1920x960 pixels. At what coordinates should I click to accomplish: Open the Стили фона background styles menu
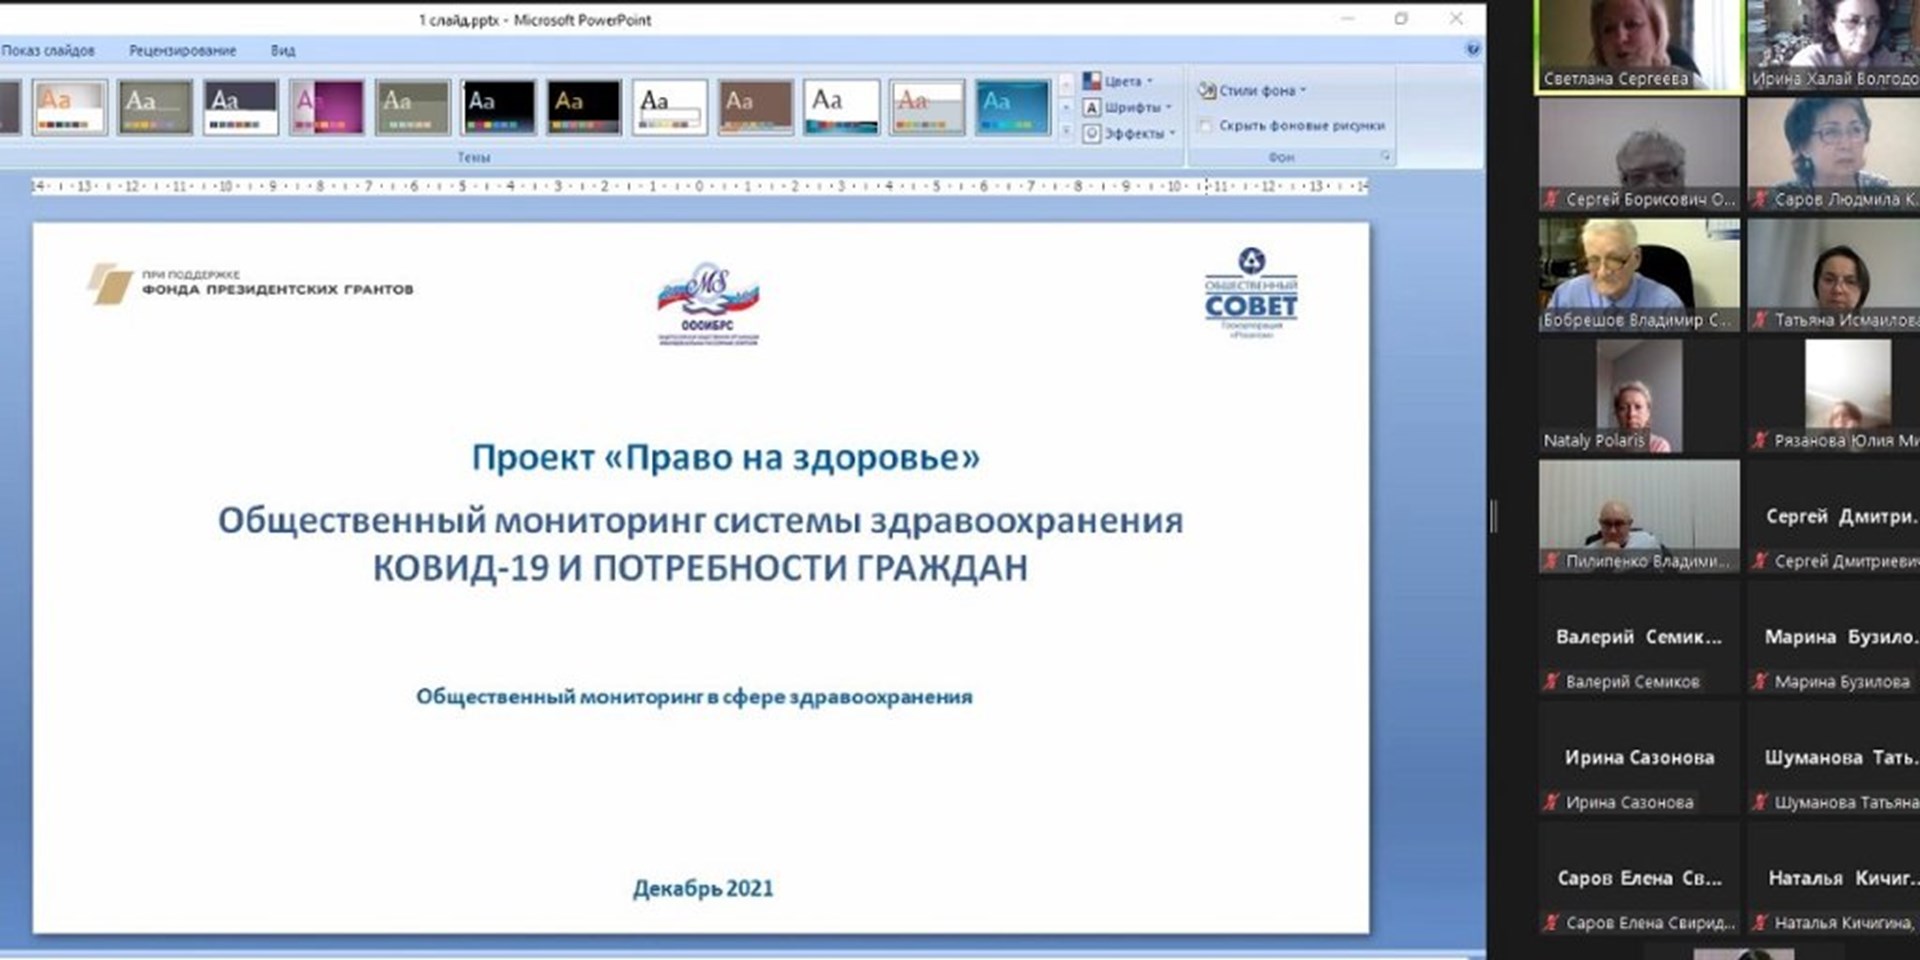(1254, 90)
